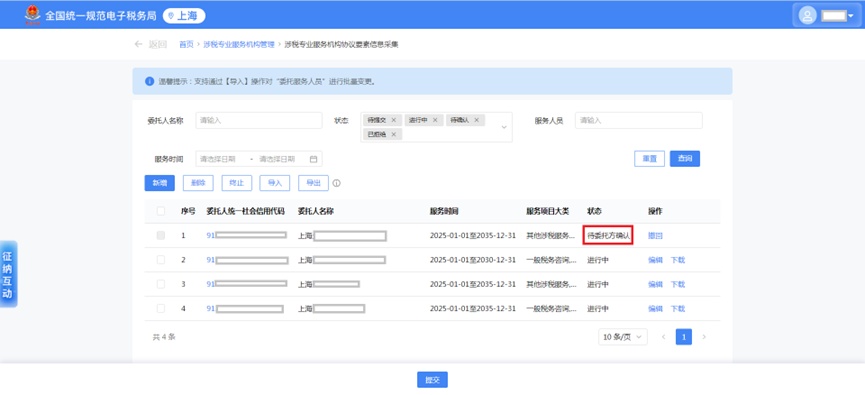Click 撤回 in row 1
Viewport: 865px width, 395px height.
tap(655, 236)
